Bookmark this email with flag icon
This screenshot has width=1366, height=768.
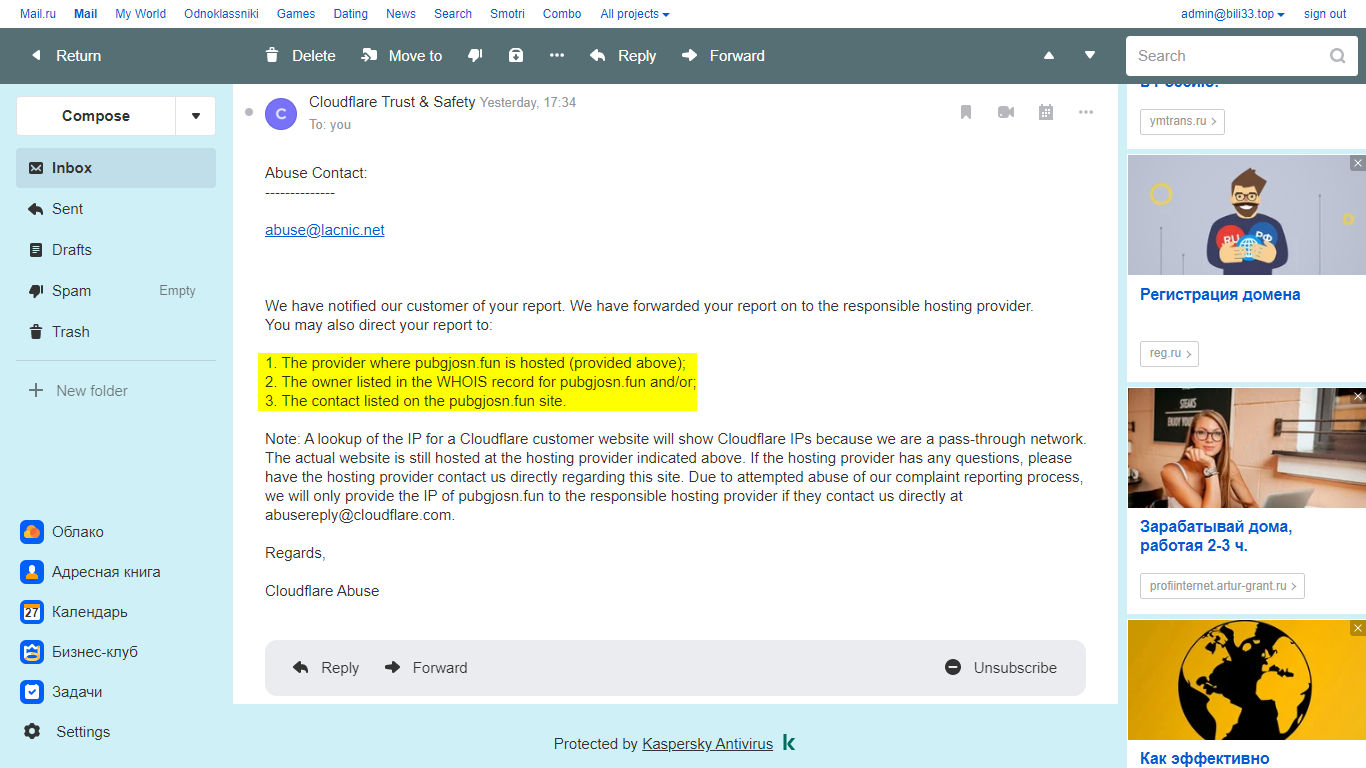coord(966,112)
